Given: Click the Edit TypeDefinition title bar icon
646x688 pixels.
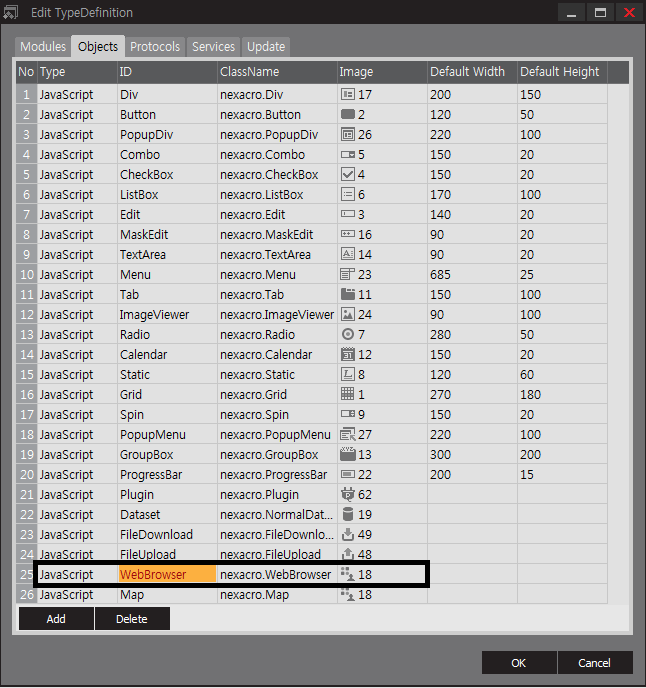Looking at the screenshot, I should (11, 12).
